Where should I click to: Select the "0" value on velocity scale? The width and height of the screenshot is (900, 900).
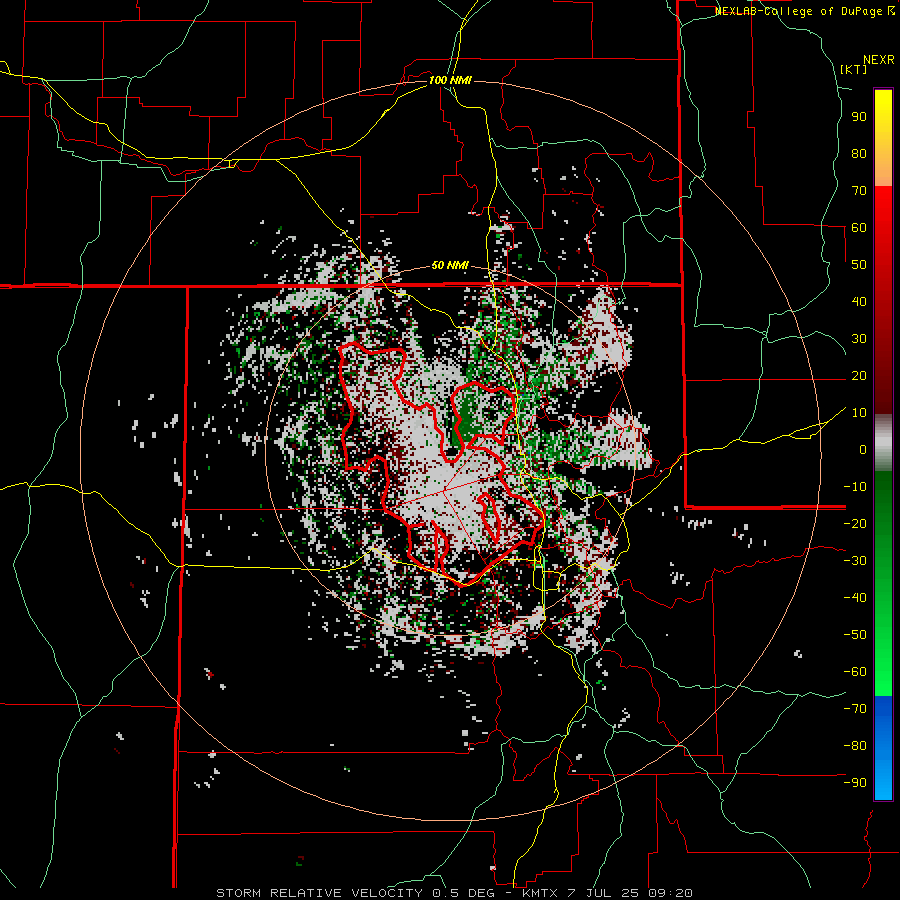click(x=863, y=450)
